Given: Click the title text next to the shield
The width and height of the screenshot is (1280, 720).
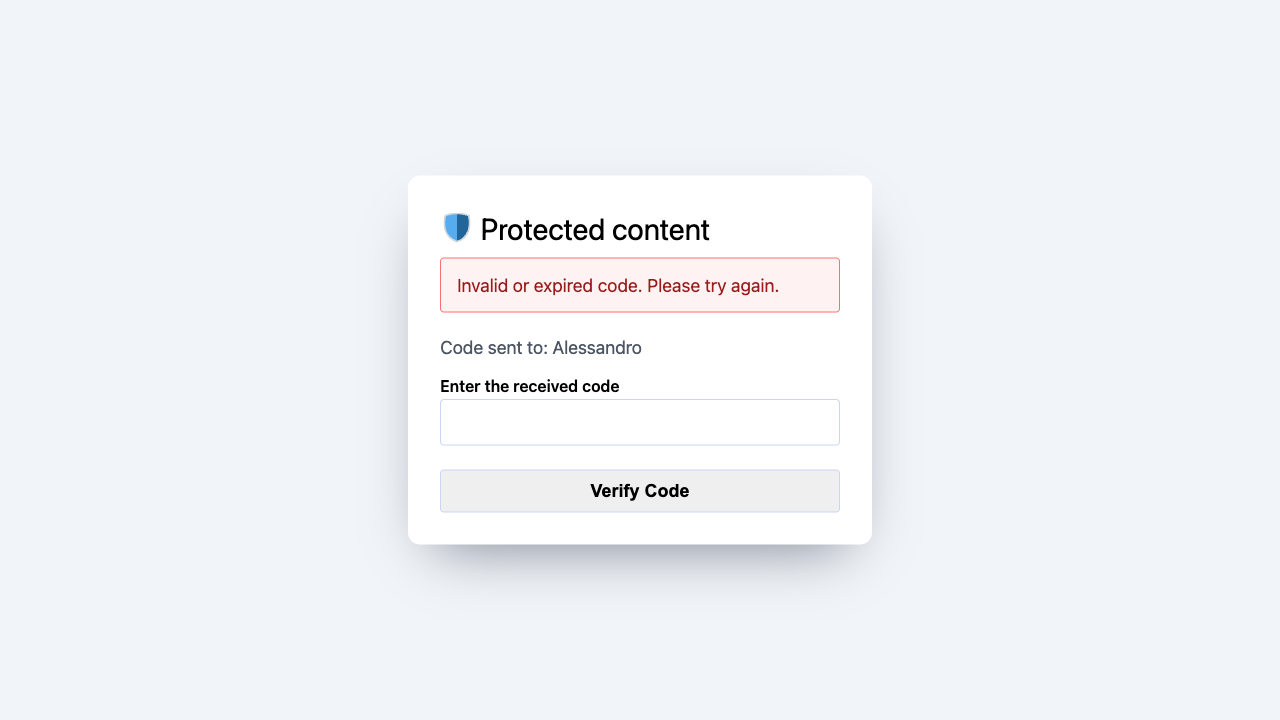Looking at the screenshot, I should [594, 229].
